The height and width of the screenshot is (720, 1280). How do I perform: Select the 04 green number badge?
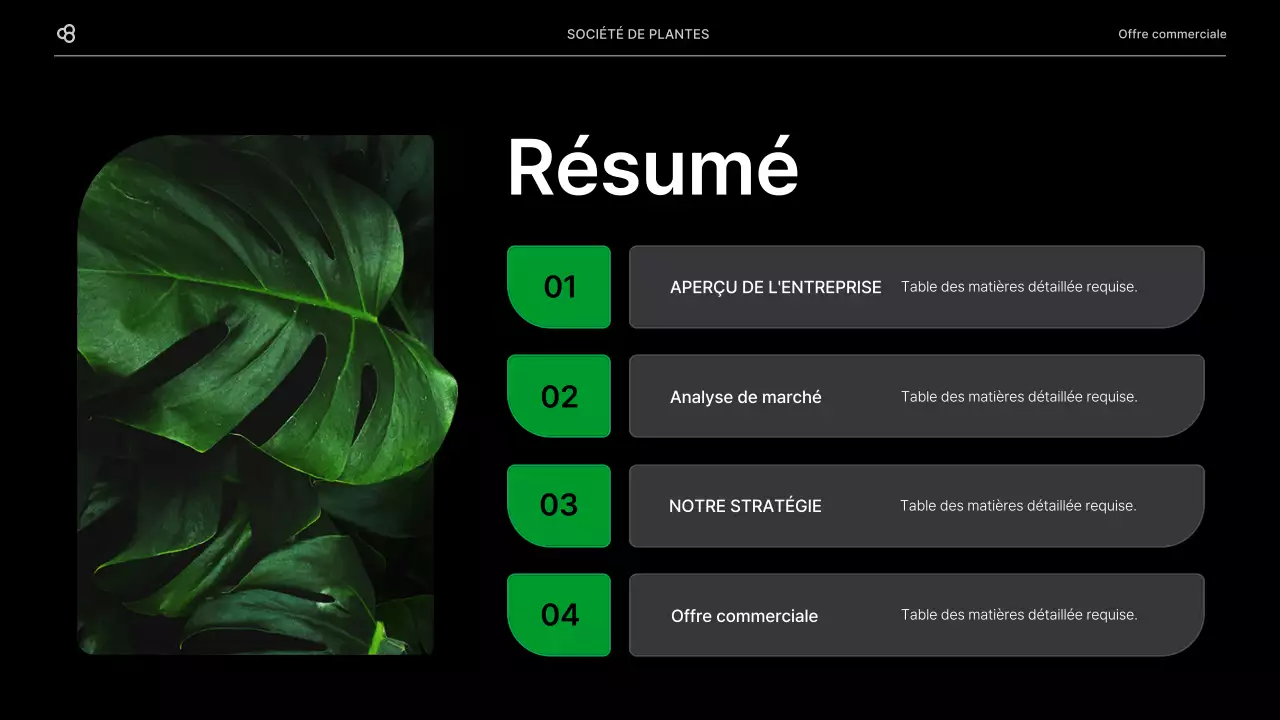pyautogui.click(x=559, y=615)
